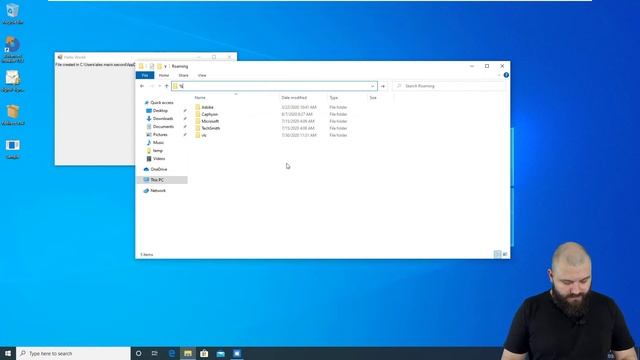640x360 pixels.
Task: Click the Search Roaming box
Action: [449, 86]
